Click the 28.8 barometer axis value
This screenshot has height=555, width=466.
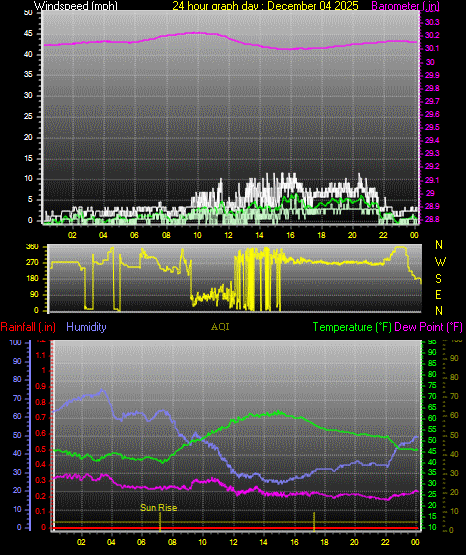pyautogui.click(x=432, y=219)
